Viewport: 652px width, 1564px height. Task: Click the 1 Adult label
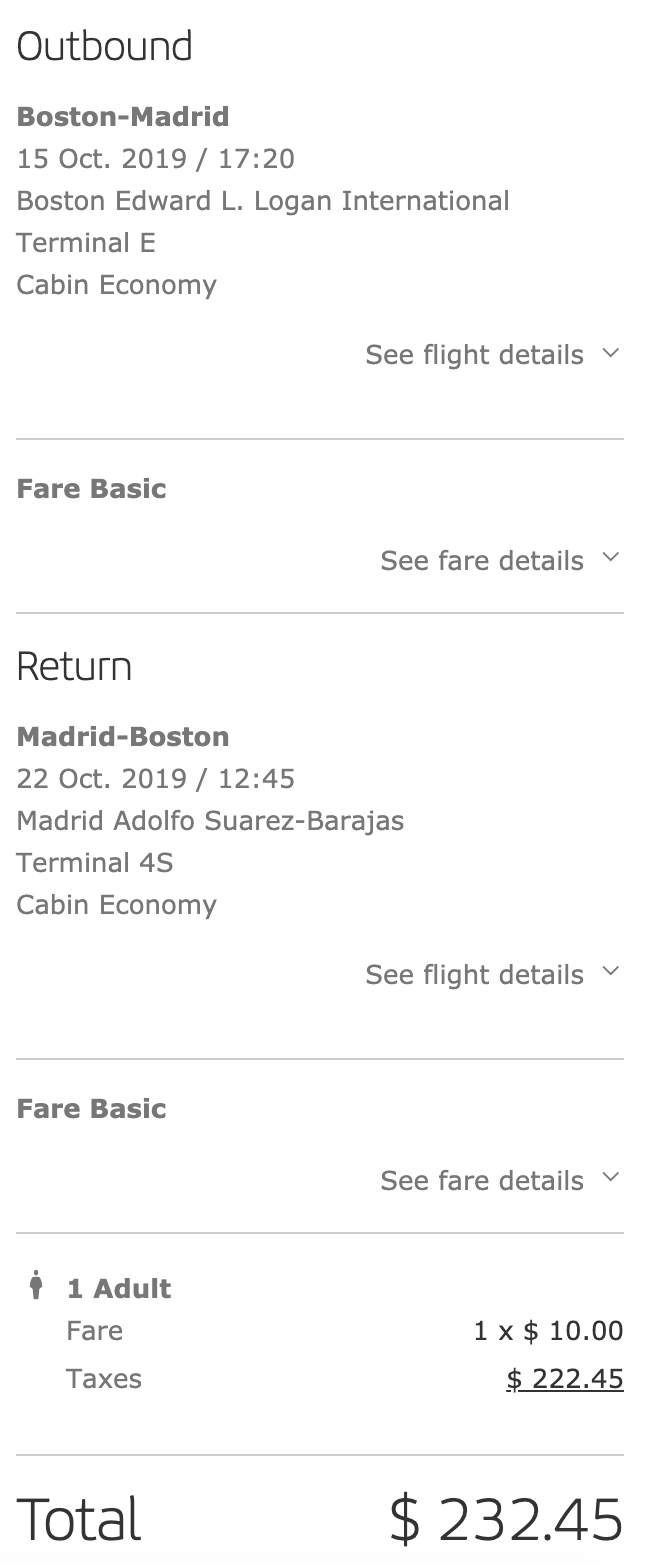tap(119, 1289)
